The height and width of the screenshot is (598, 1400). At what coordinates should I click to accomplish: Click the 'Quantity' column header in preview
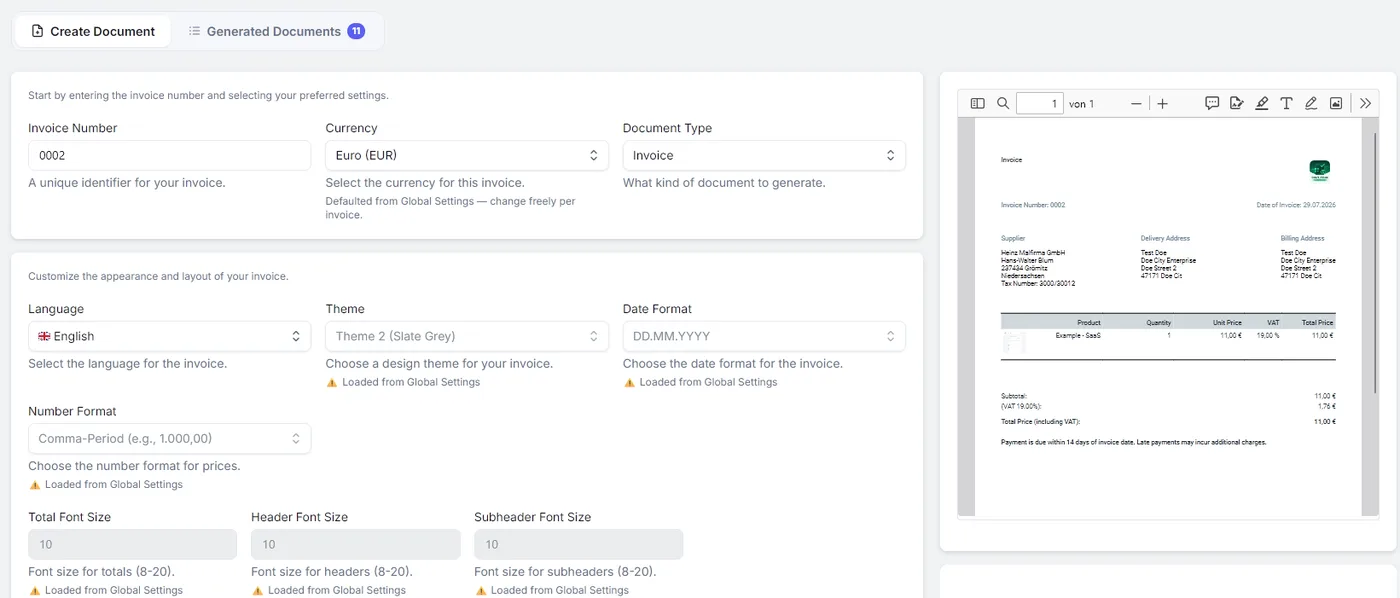coord(1158,323)
